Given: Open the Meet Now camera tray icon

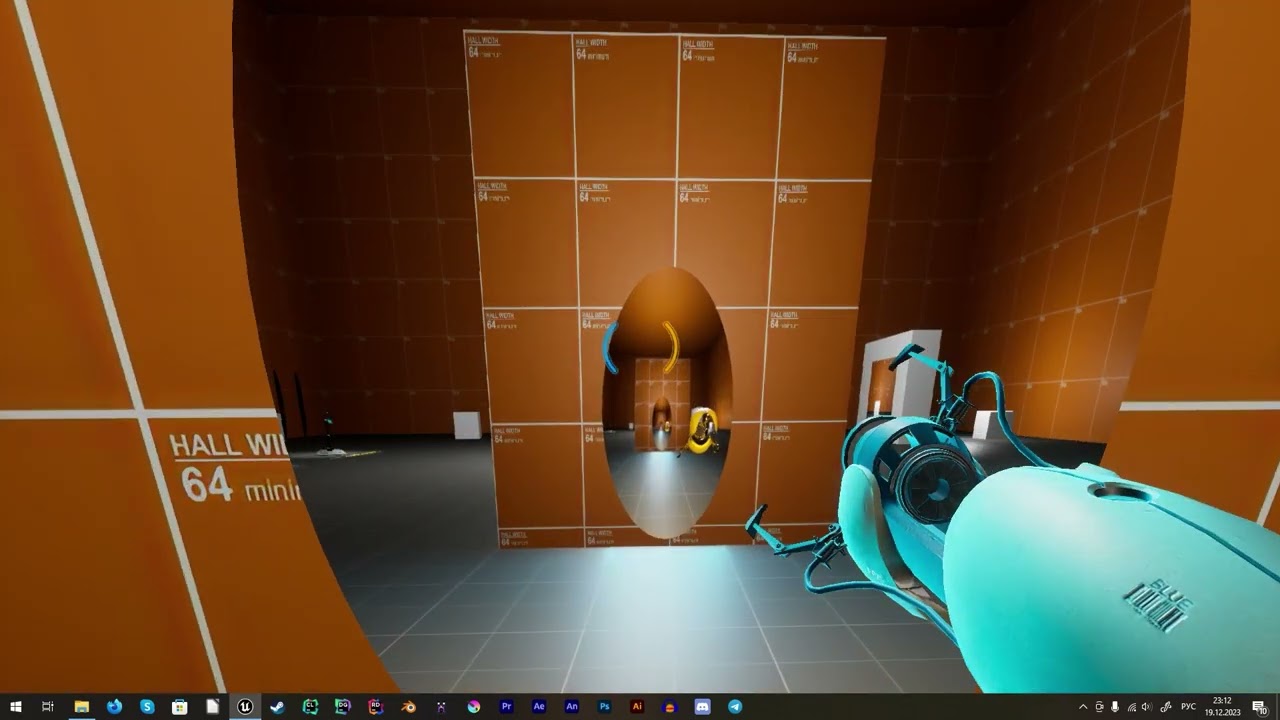Looking at the screenshot, I should 1099,707.
